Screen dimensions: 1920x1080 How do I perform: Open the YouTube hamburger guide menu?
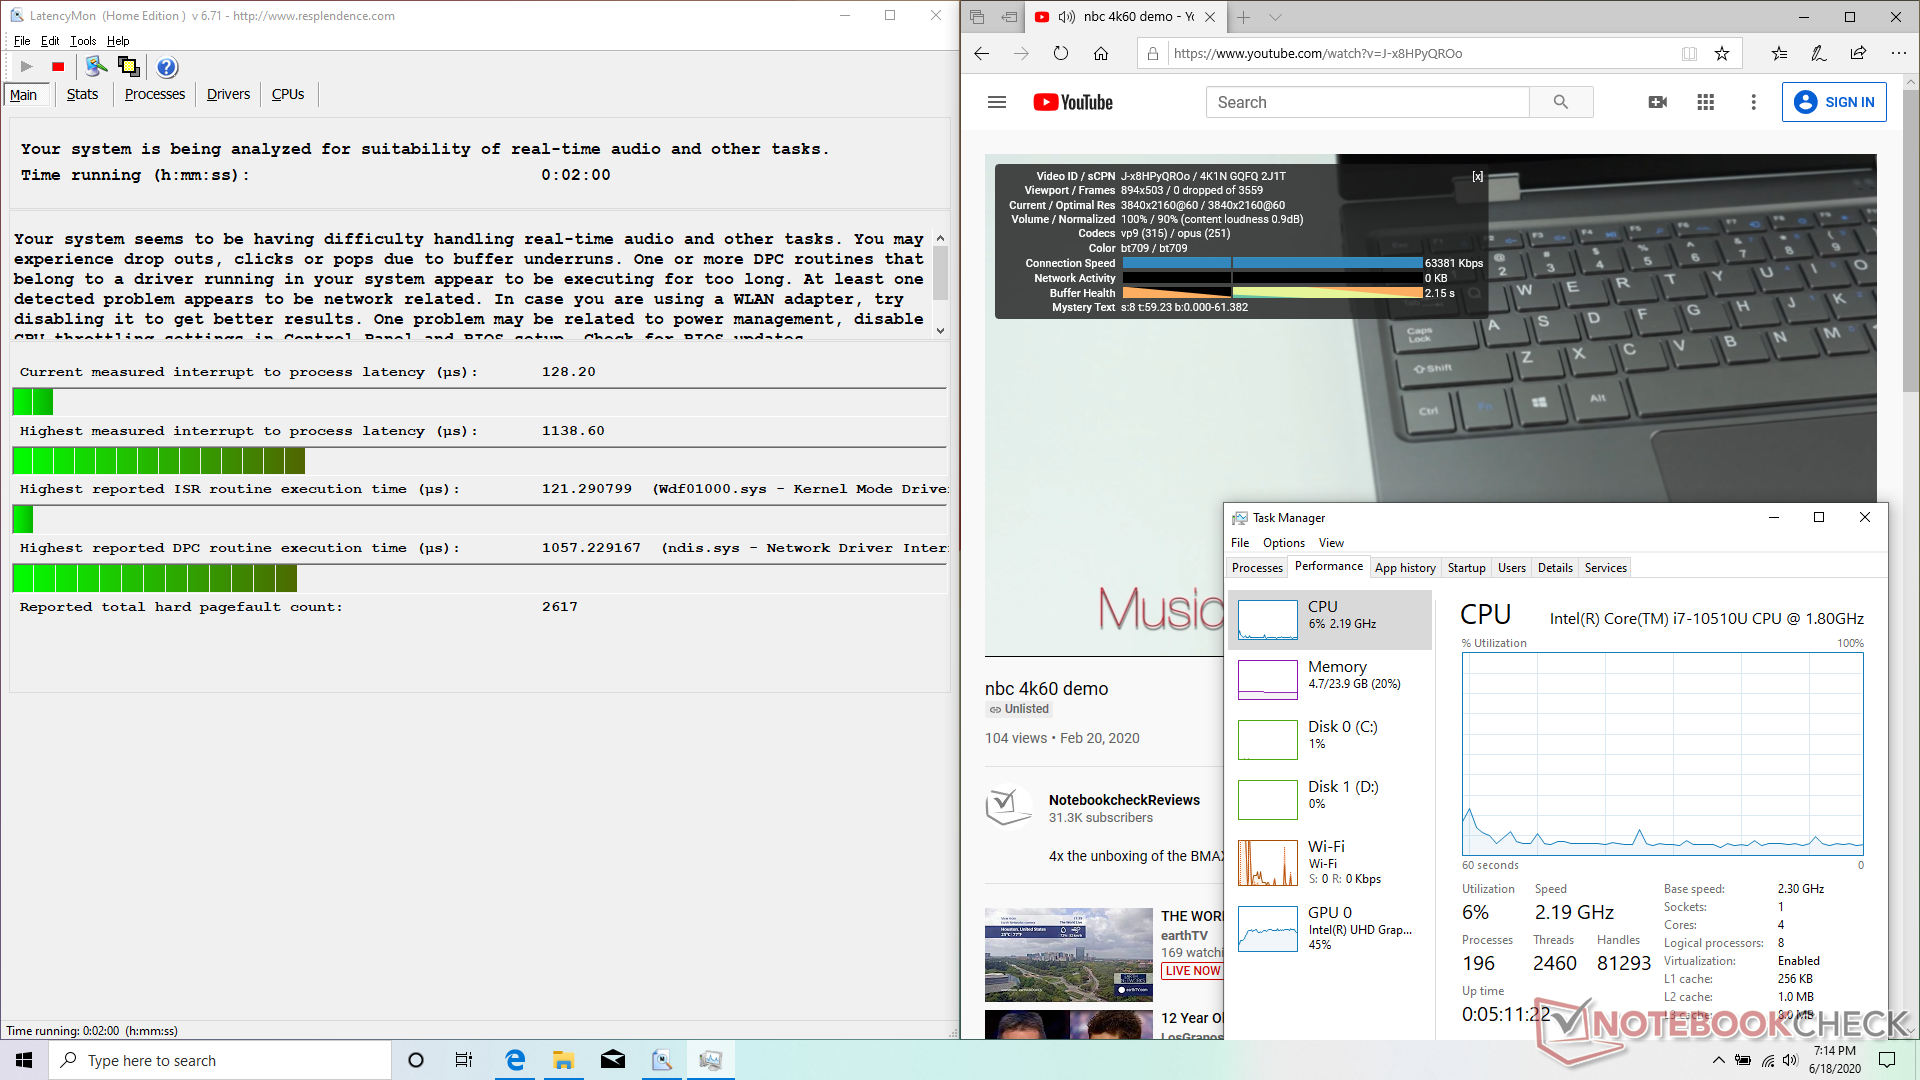point(997,102)
